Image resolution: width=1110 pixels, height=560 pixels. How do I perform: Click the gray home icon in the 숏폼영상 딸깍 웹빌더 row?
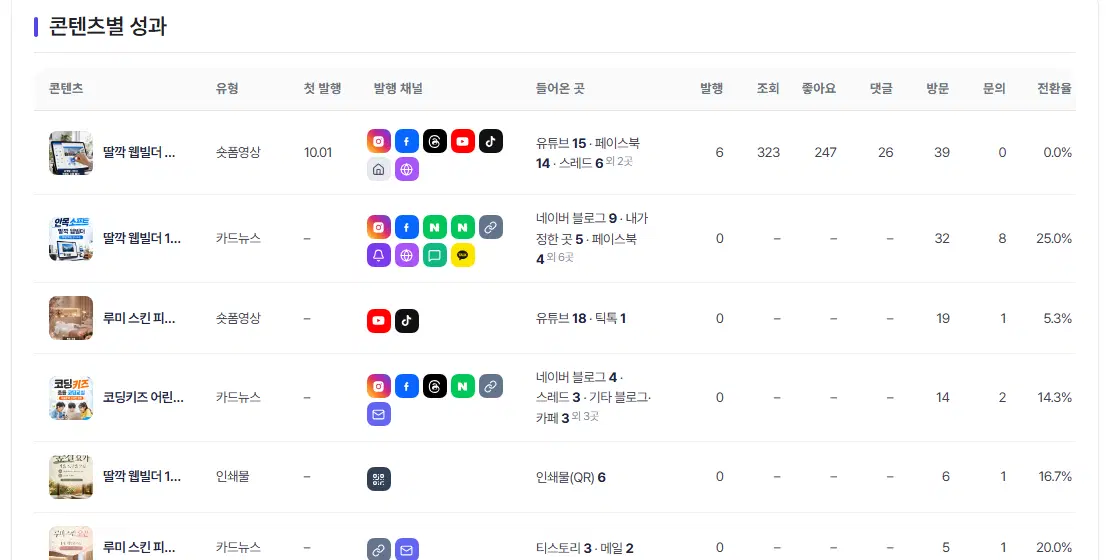379,169
